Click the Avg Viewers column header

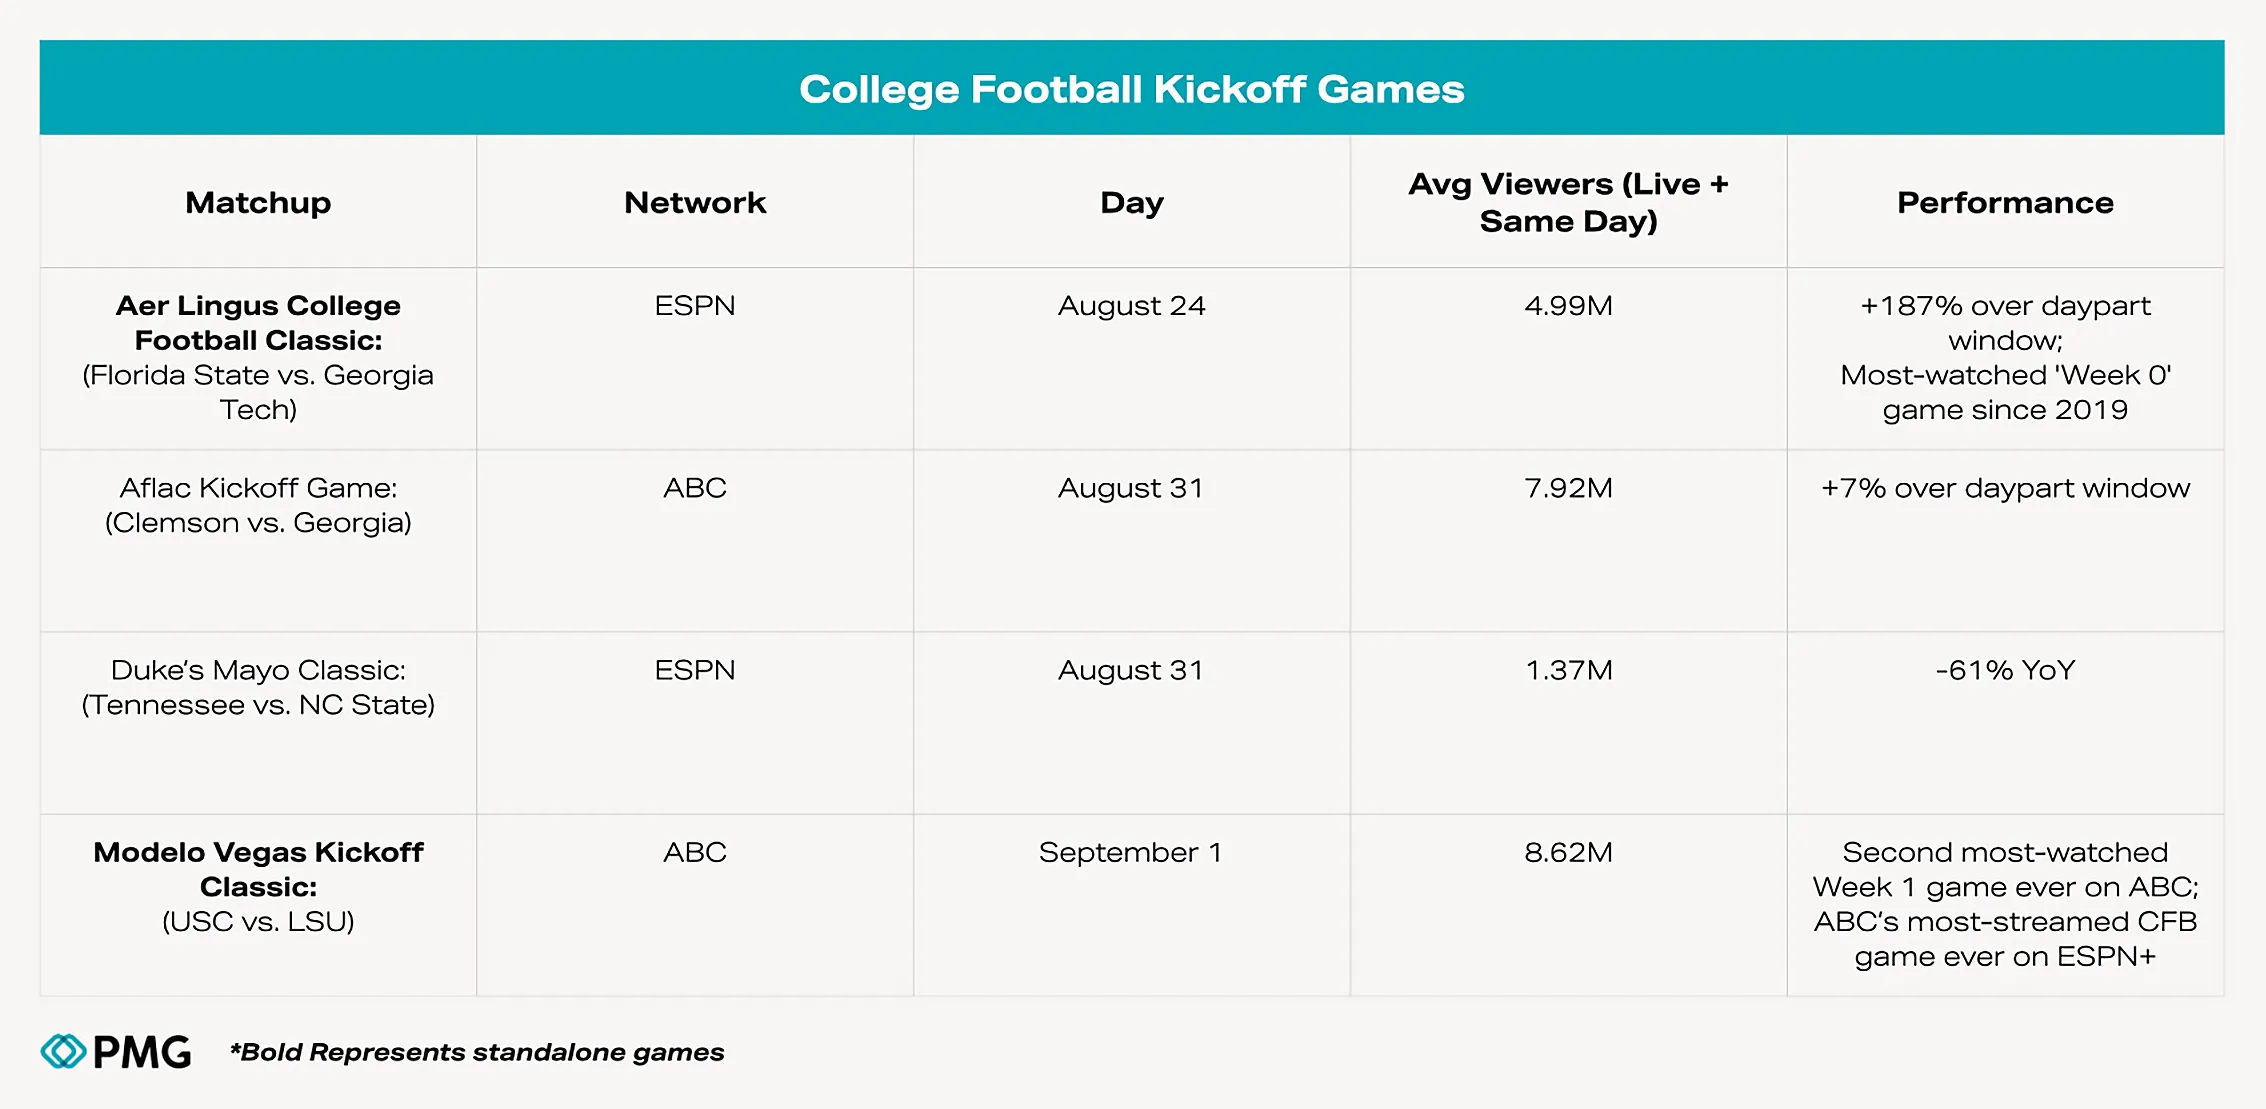click(x=1568, y=202)
